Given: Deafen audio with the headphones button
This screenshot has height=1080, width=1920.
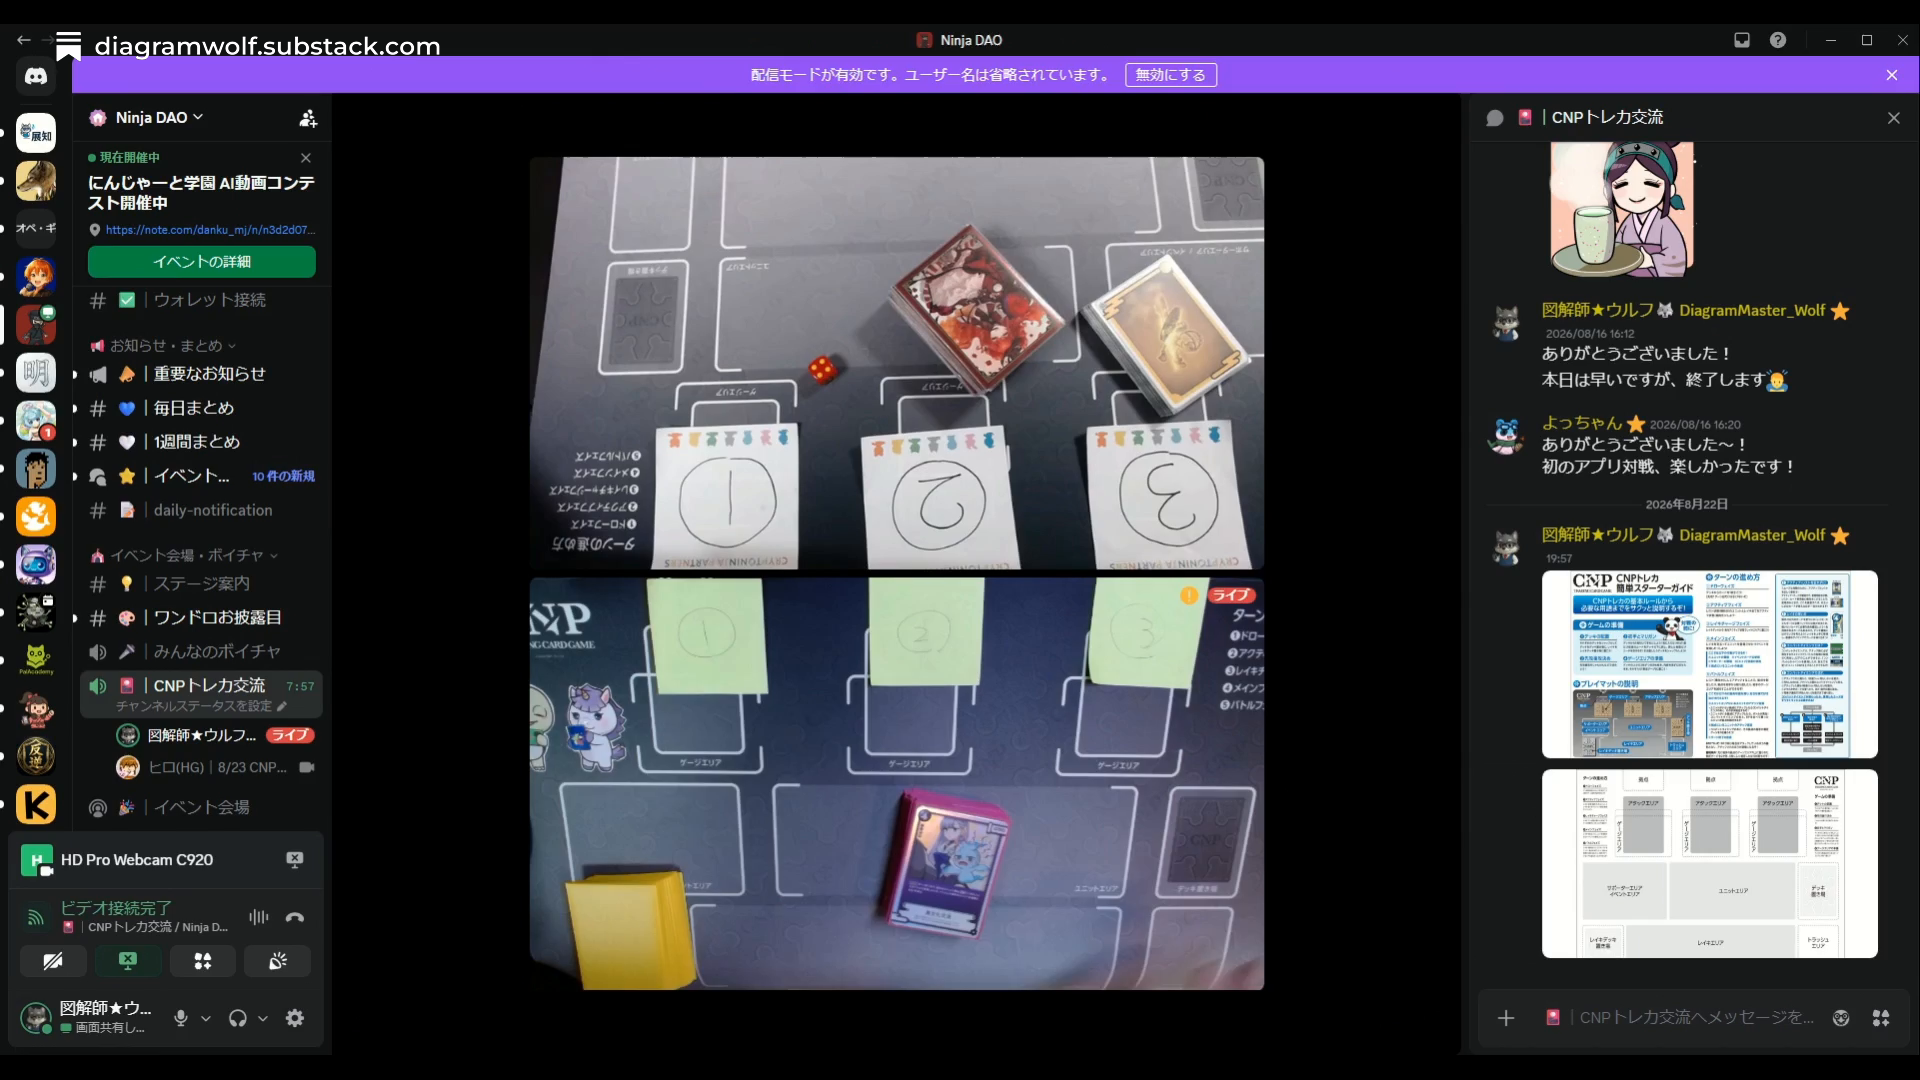Looking at the screenshot, I should click(238, 1018).
